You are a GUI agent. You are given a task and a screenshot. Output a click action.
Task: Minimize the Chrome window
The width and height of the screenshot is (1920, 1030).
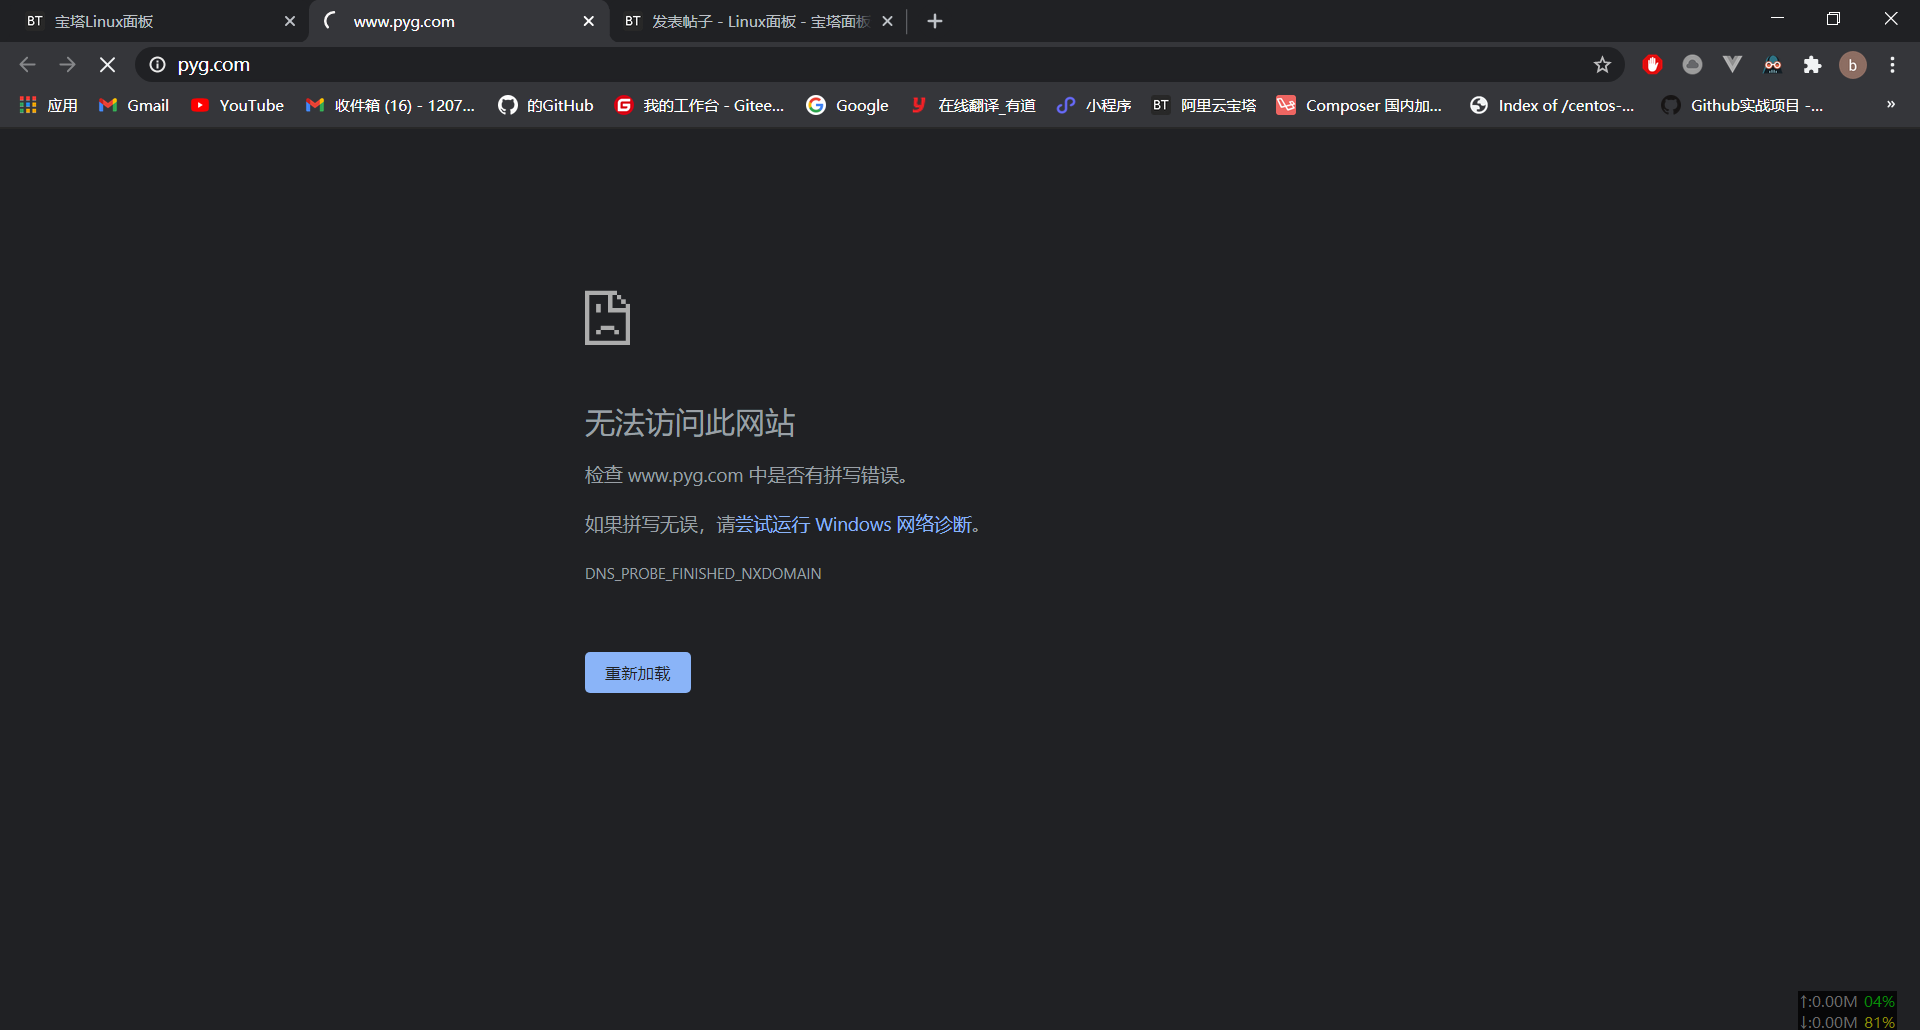click(1777, 19)
